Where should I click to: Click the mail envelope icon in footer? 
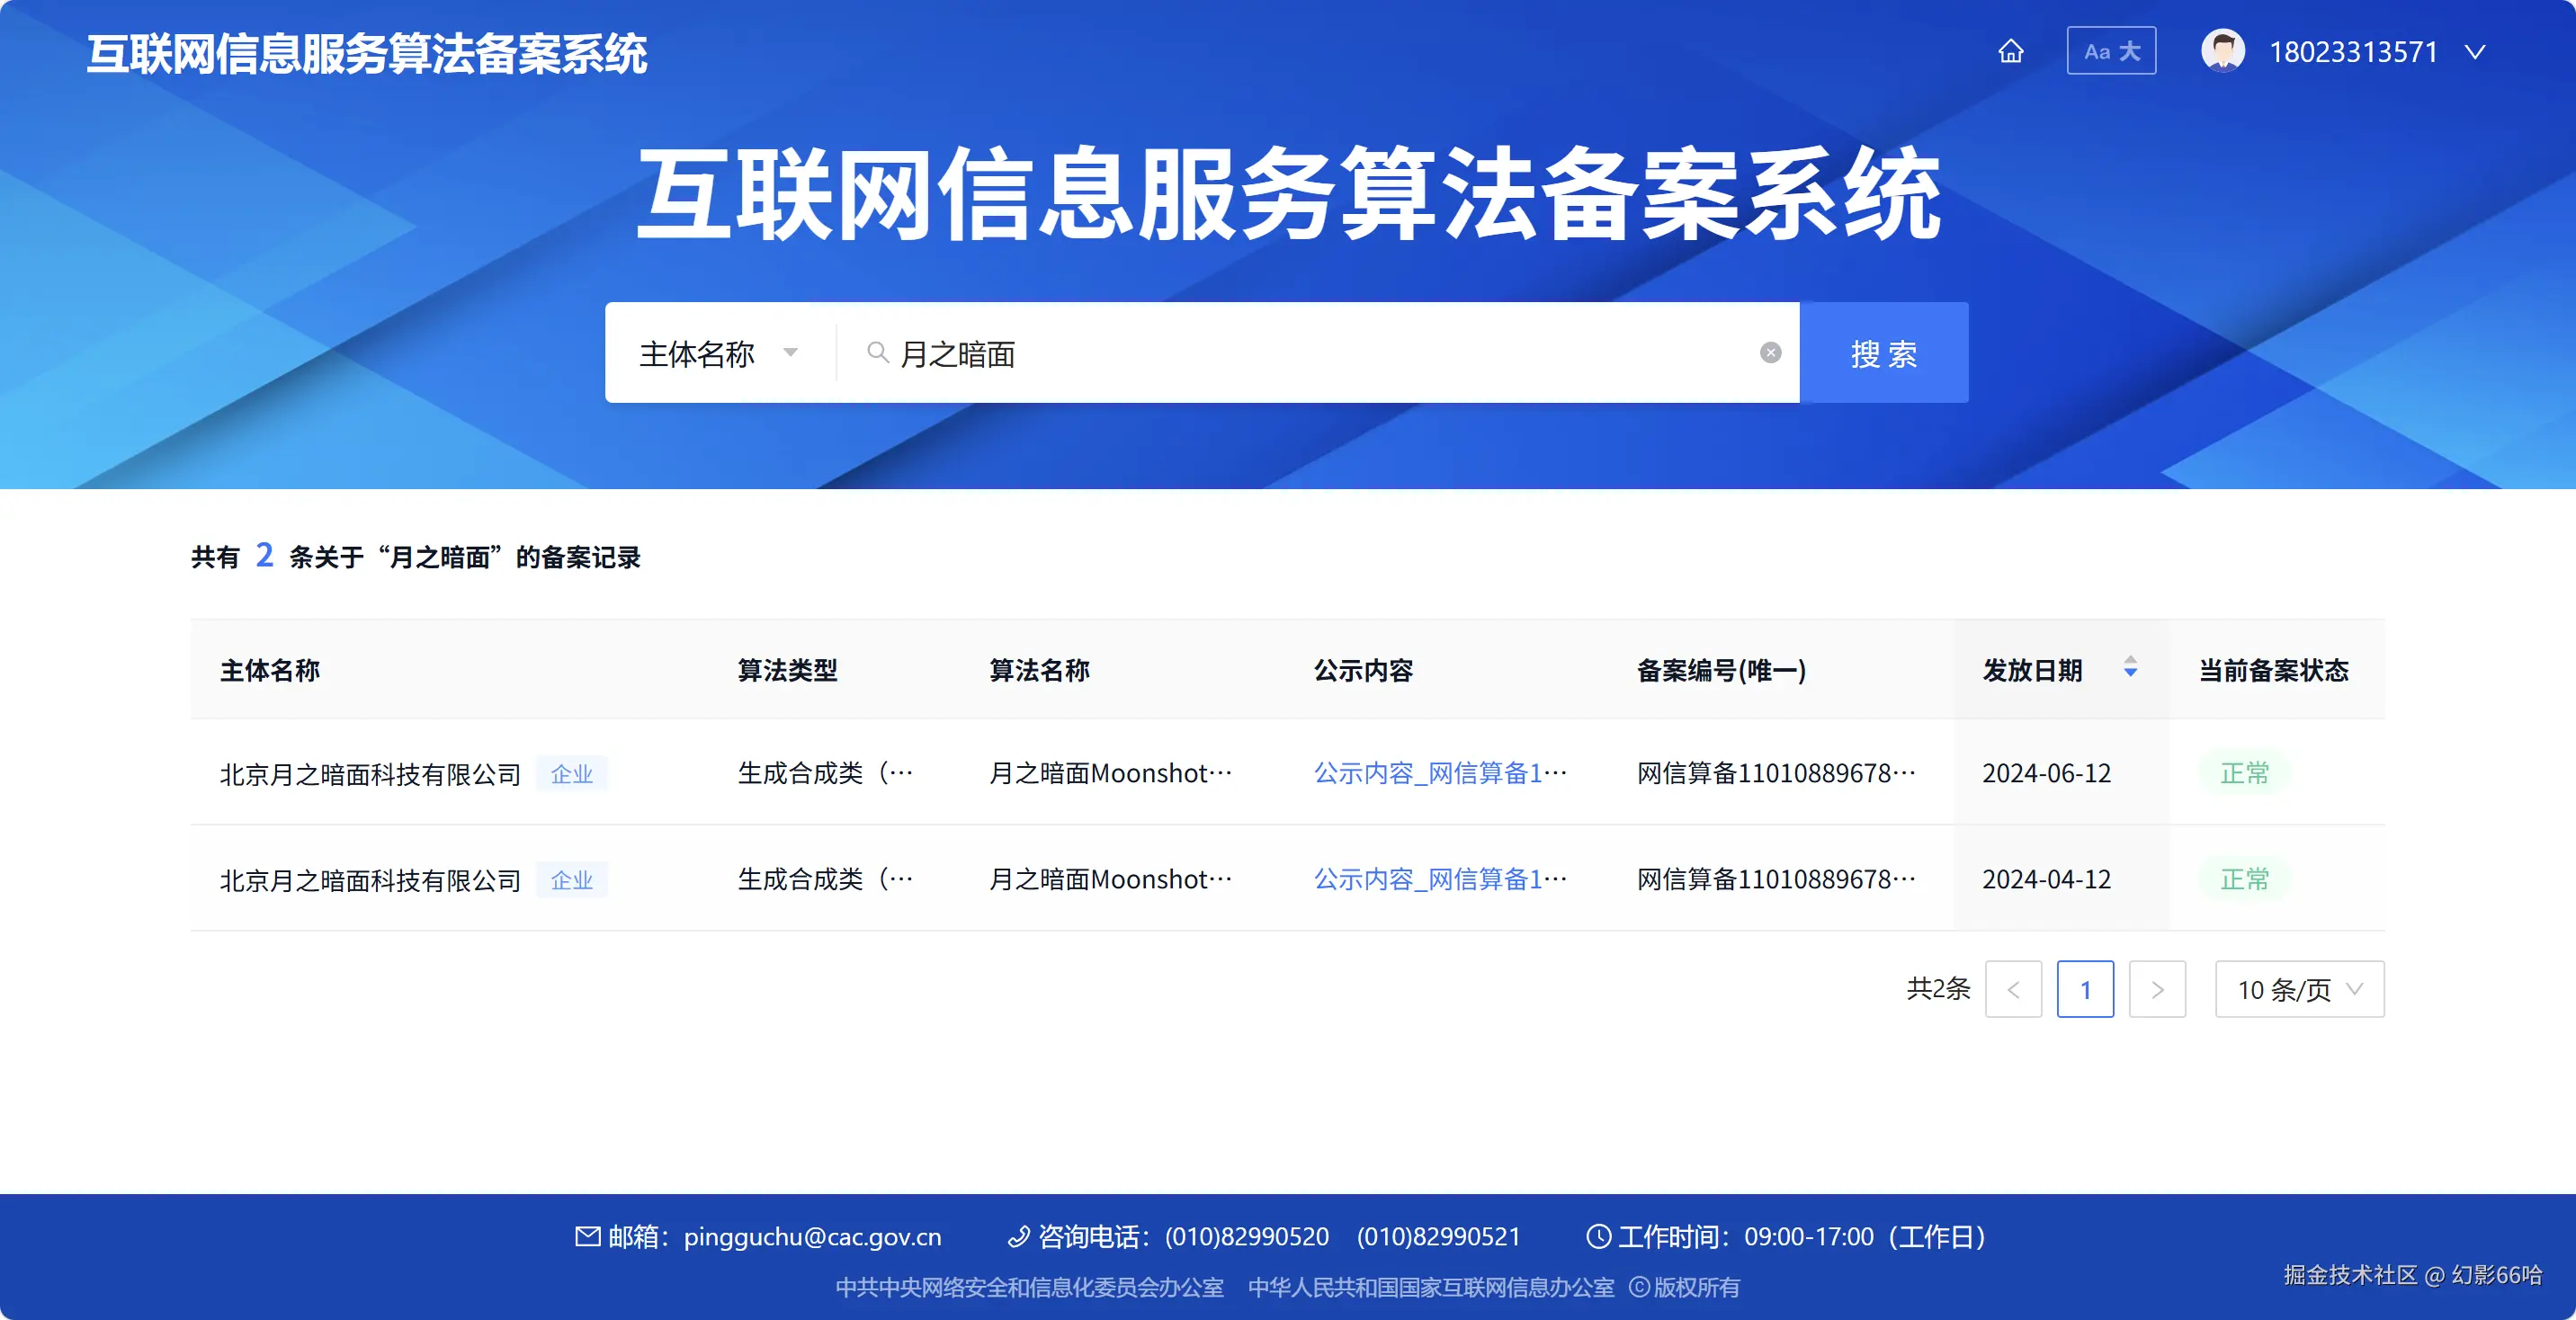[588, 1236]
